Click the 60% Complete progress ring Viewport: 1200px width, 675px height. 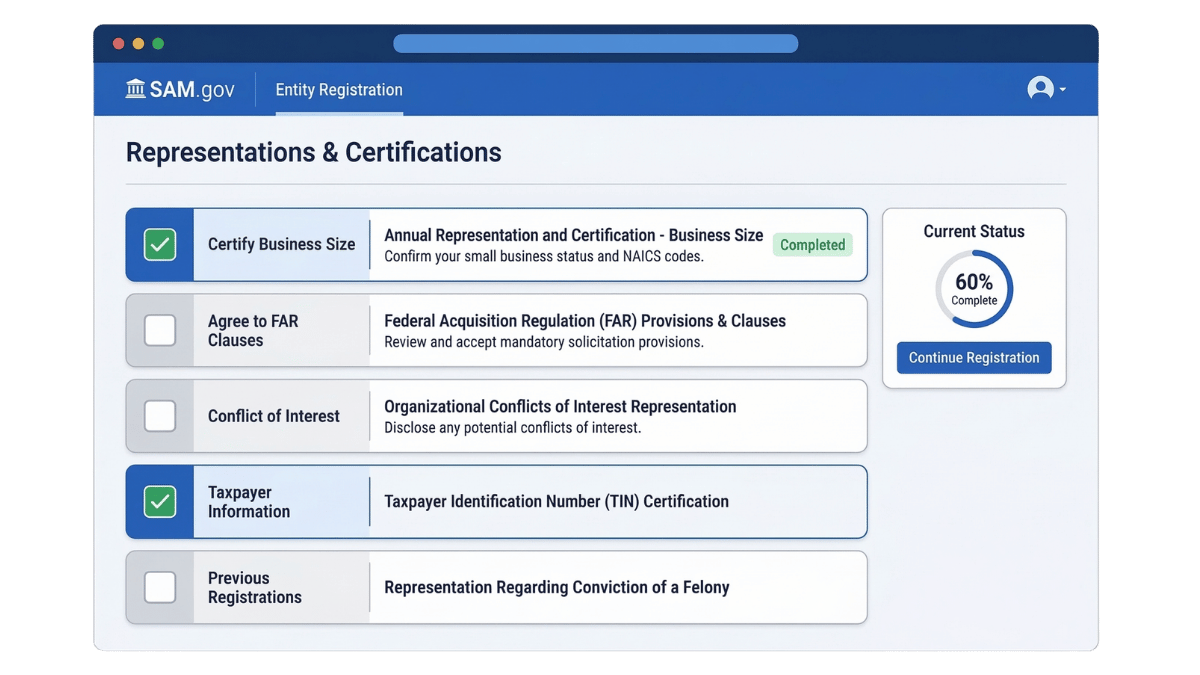pyautogui.click(x=973, y=288)
